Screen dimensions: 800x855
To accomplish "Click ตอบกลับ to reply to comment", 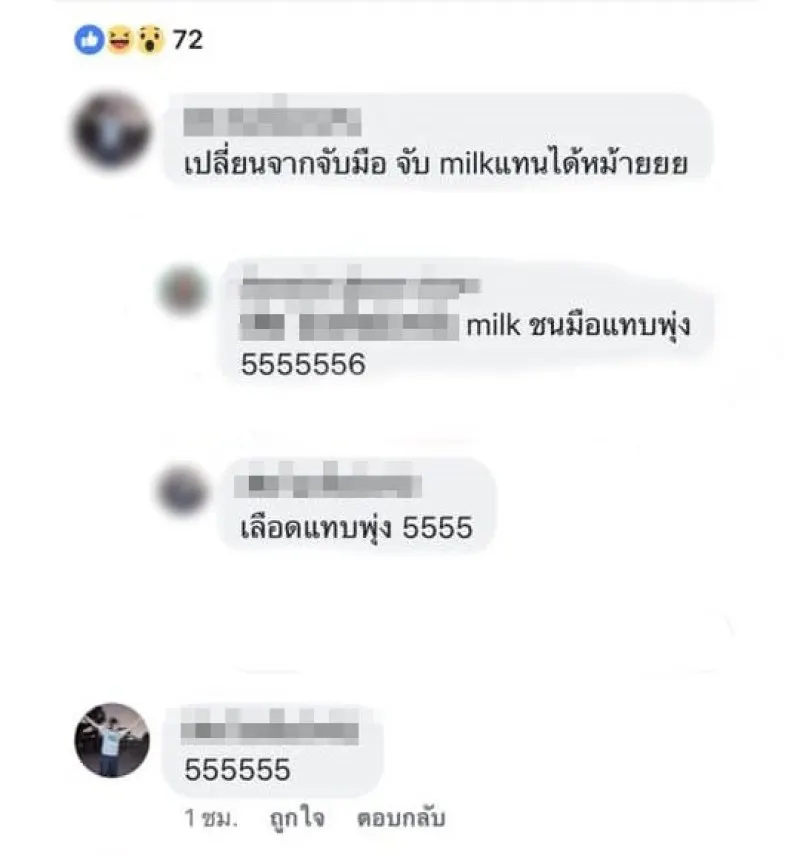I will coord(401,818).
